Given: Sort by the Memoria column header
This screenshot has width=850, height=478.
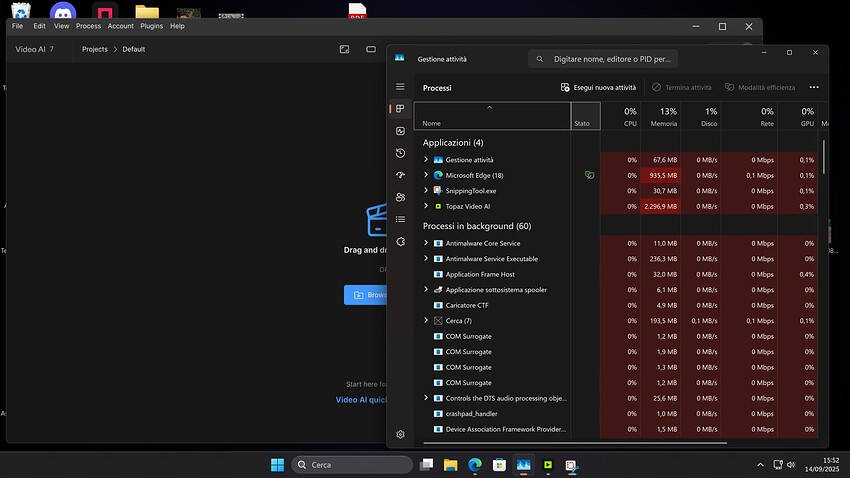Looking at the screenshot, I should pos(660,116).
